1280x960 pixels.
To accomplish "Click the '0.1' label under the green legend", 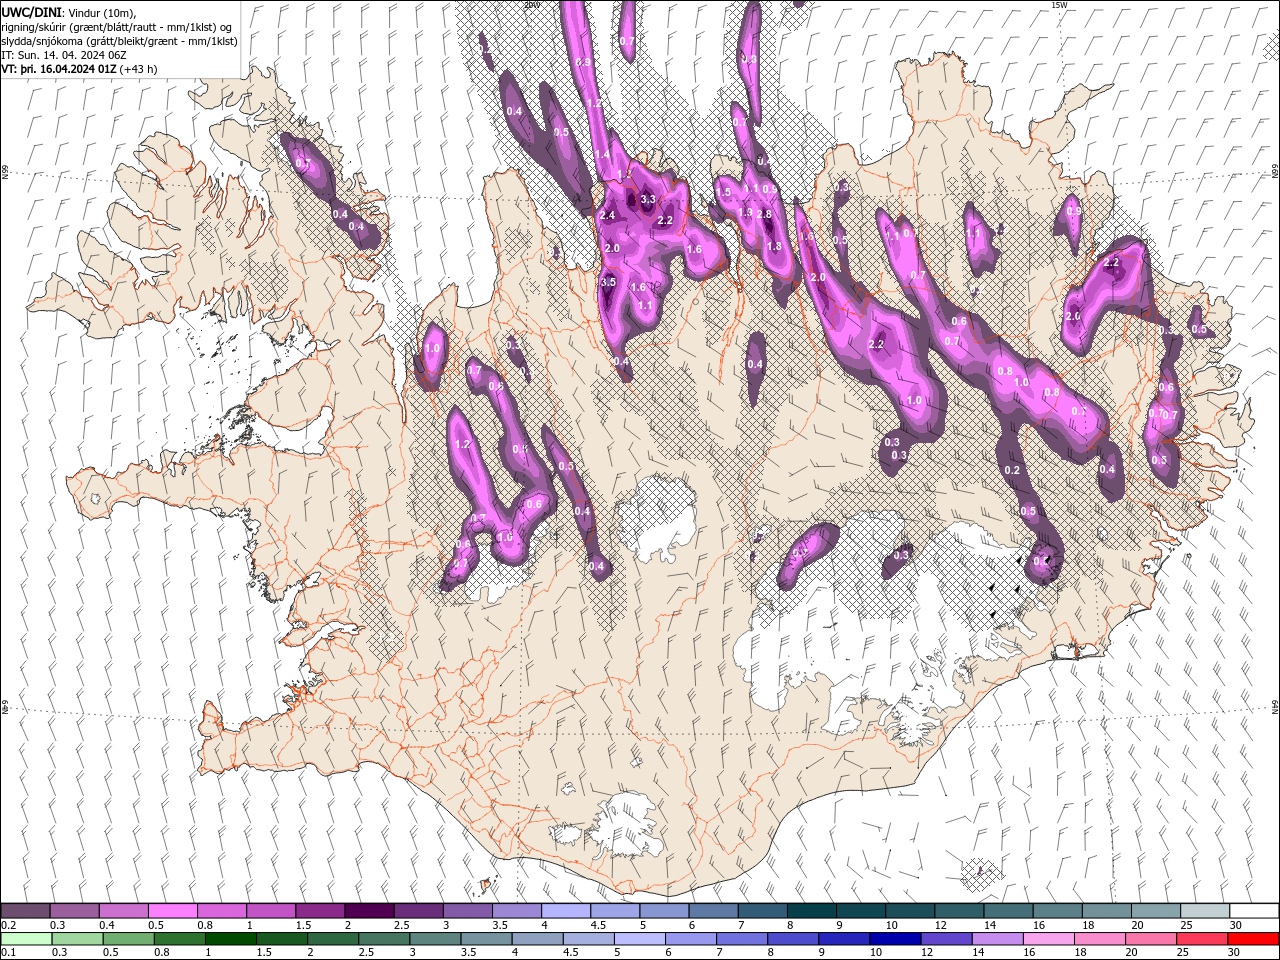I will click(7, 953).
